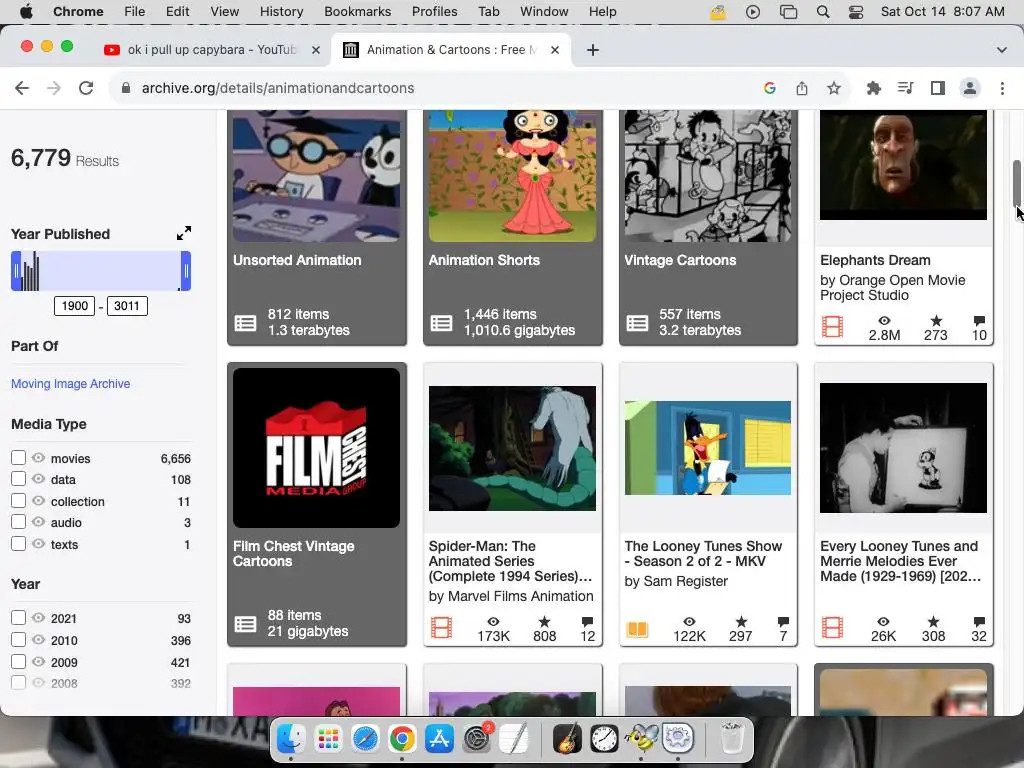Close the Animation & Cartoons tab
The height and width of the screenshot is (768, 1024).
point(555,50)
